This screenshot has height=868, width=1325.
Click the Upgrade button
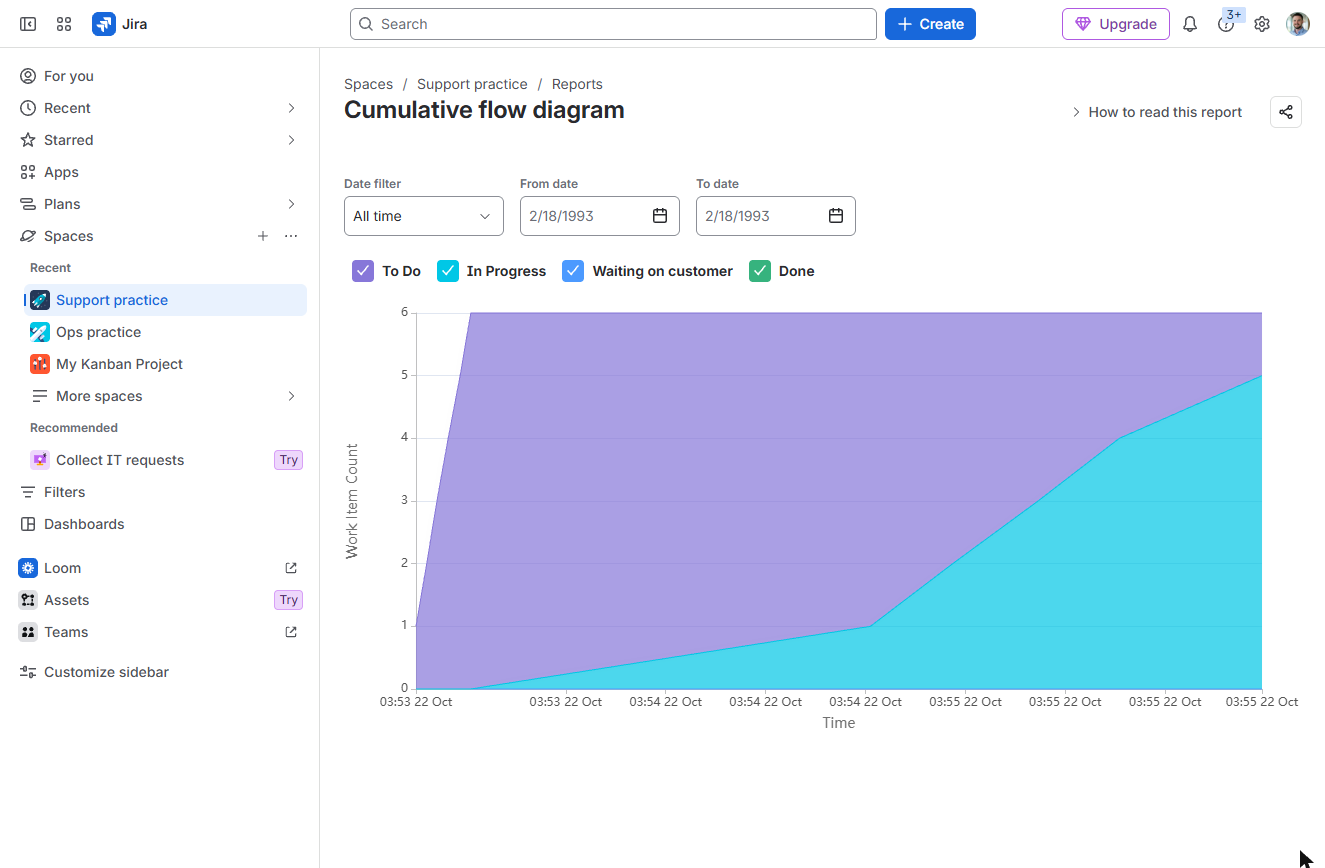1116,24
